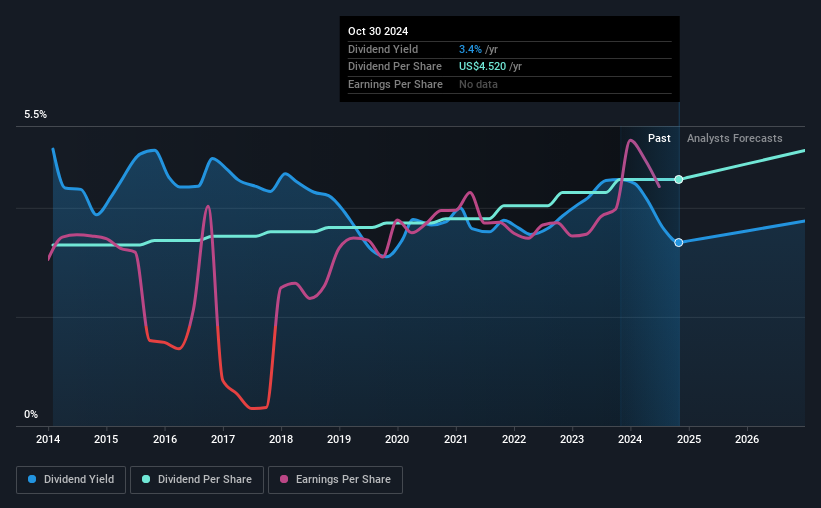Click the 'Oct 30 2024' tooltip date
Screen dimensions: 821x508
pyautogui.click(x=378, y=31)
